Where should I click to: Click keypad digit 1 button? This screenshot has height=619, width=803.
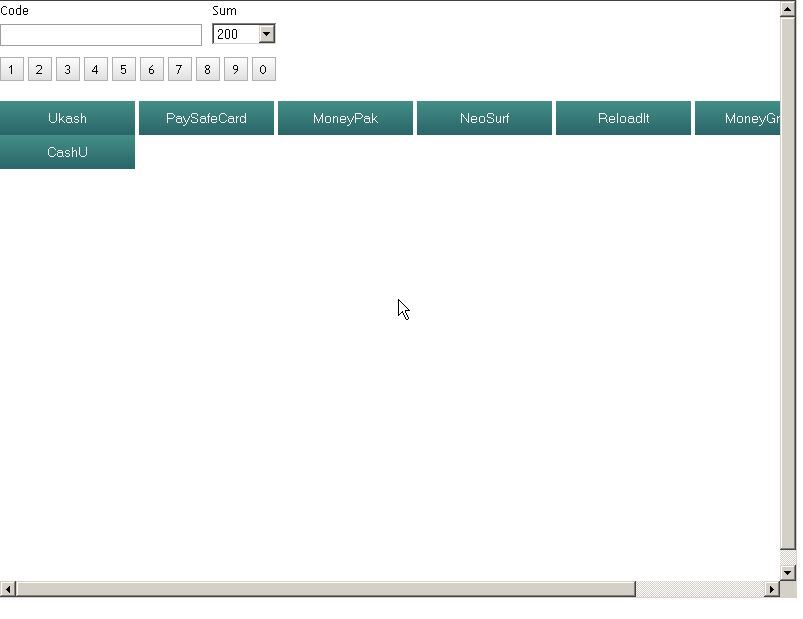[x=12, y=69]
